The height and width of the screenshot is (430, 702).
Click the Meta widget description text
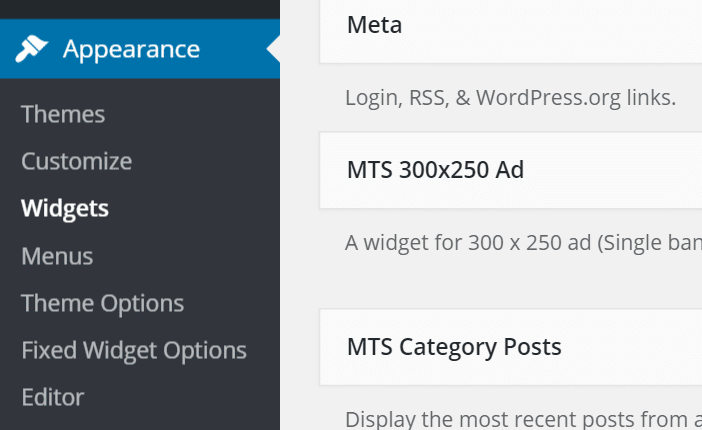(x=510, y=98)
